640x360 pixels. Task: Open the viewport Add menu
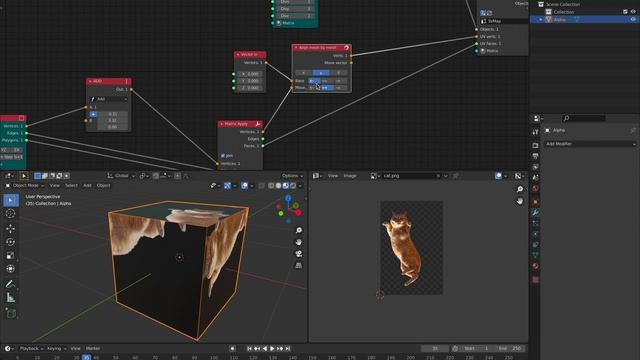87,186
